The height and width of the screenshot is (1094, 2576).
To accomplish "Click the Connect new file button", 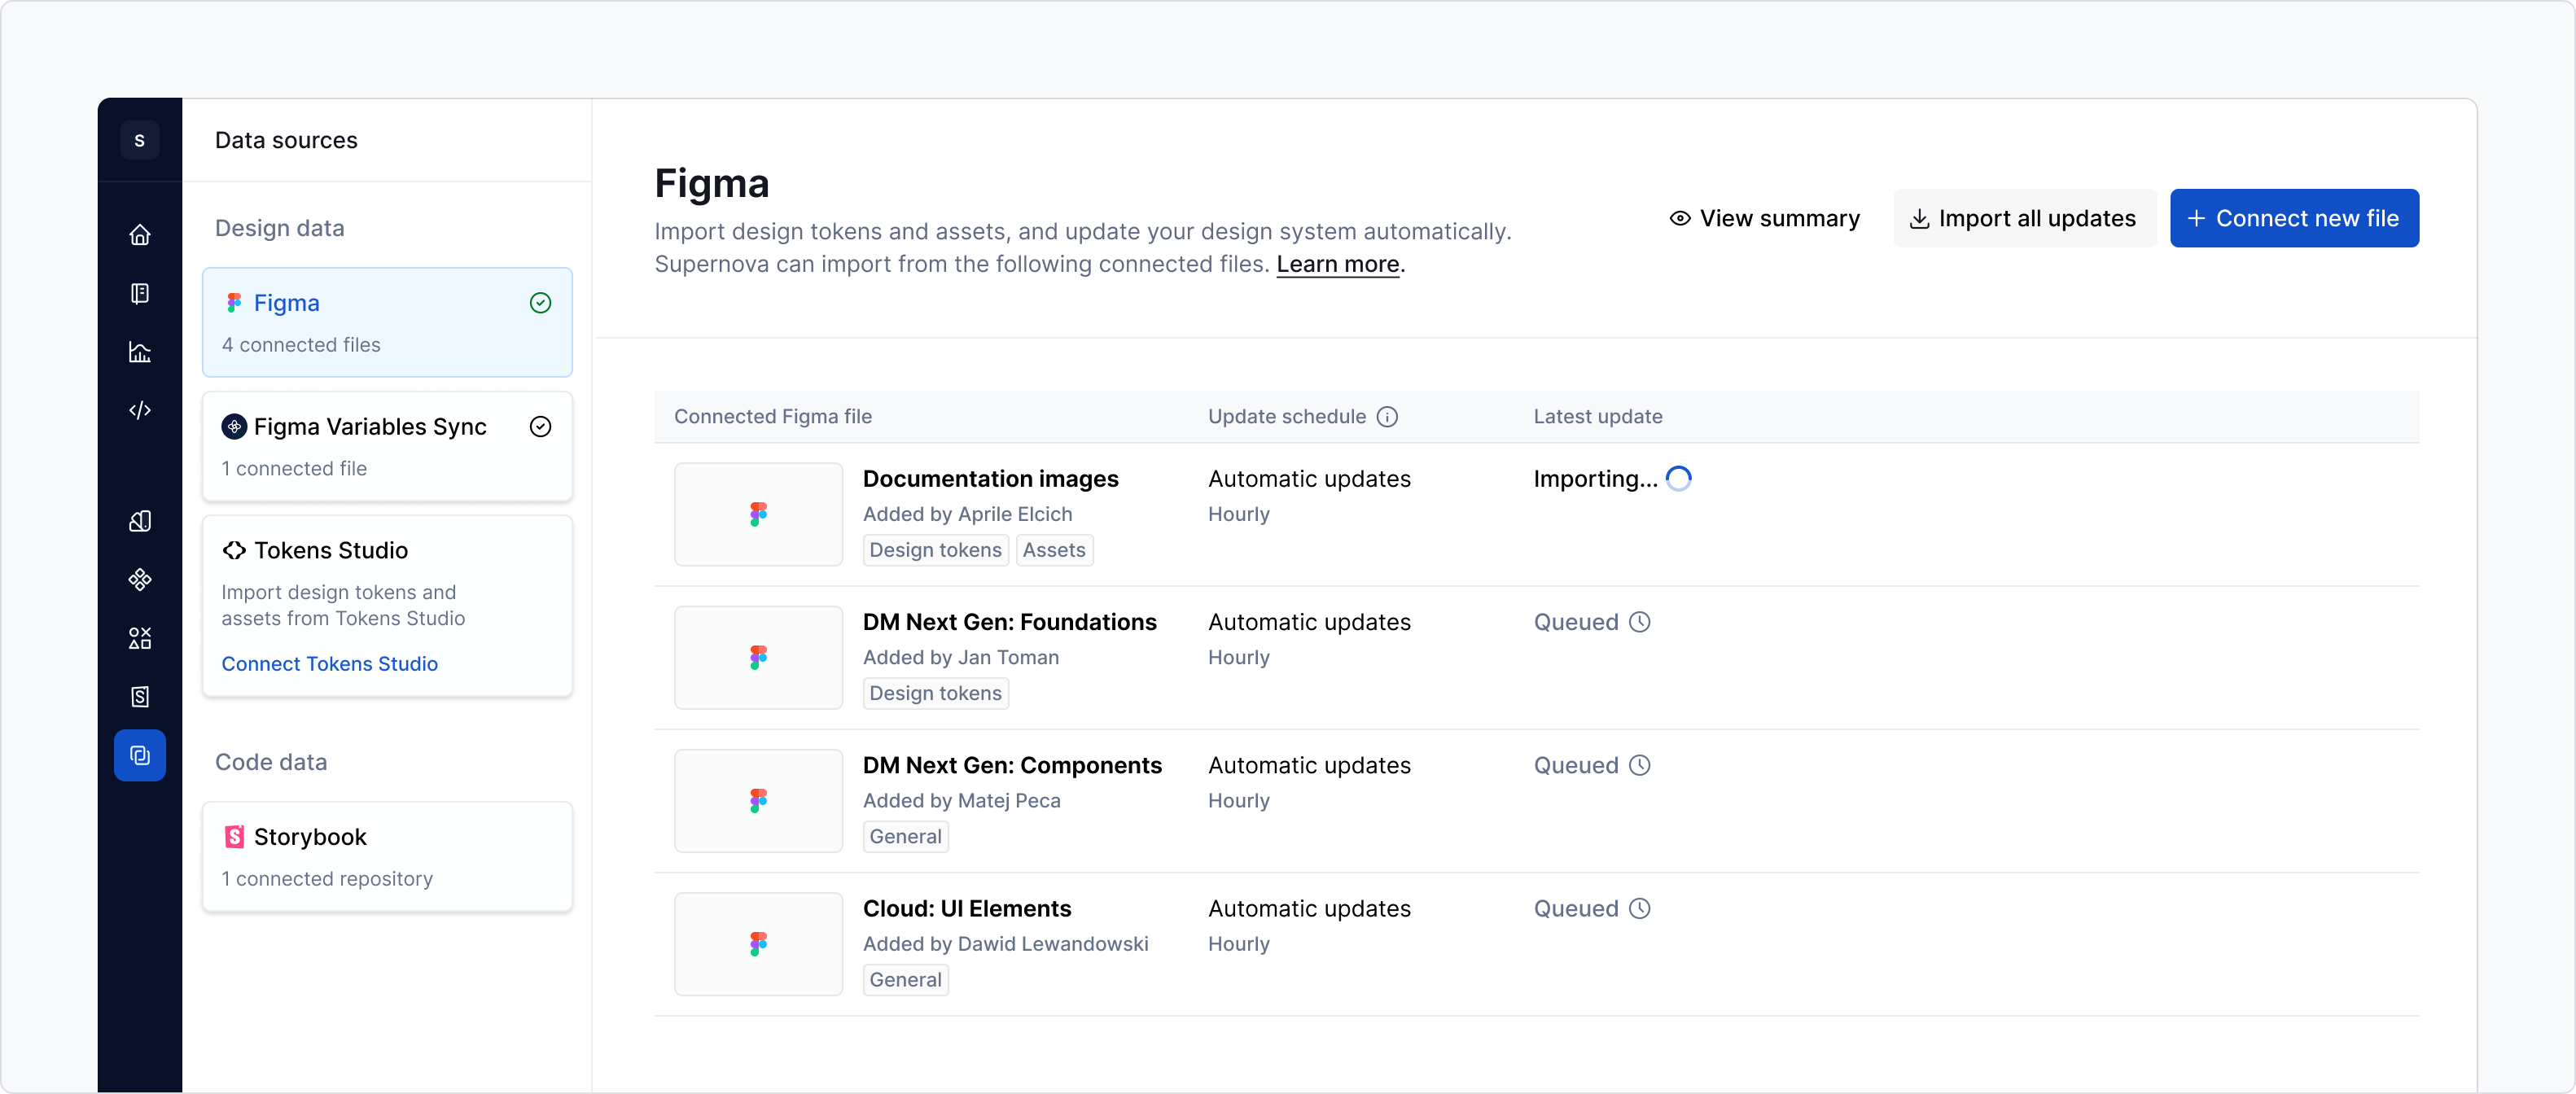I will (2294, 218).
